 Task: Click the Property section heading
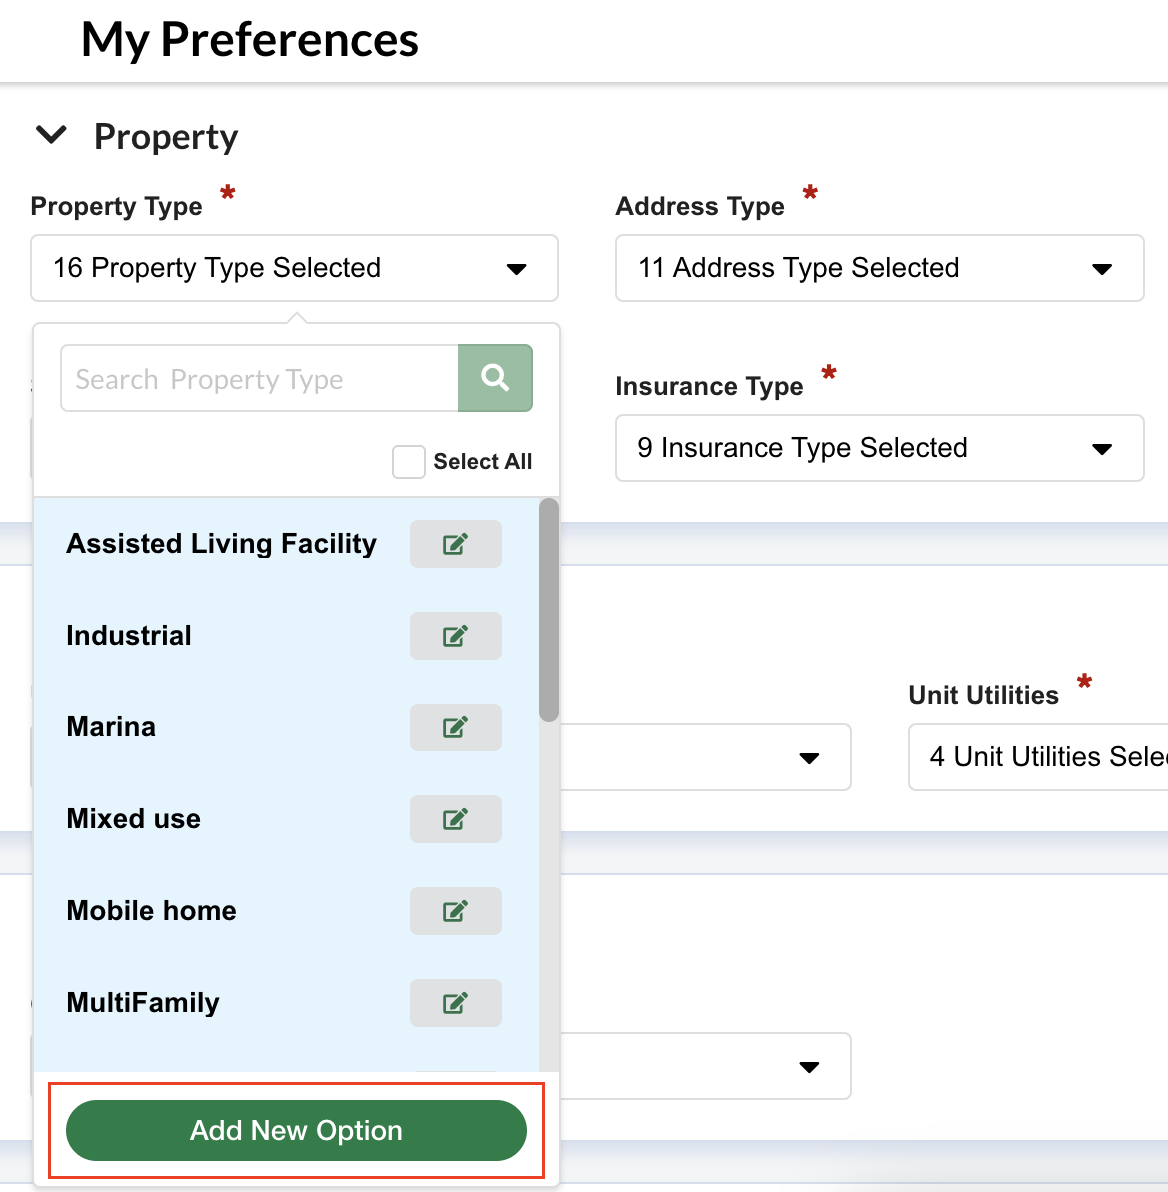(166, 137)
